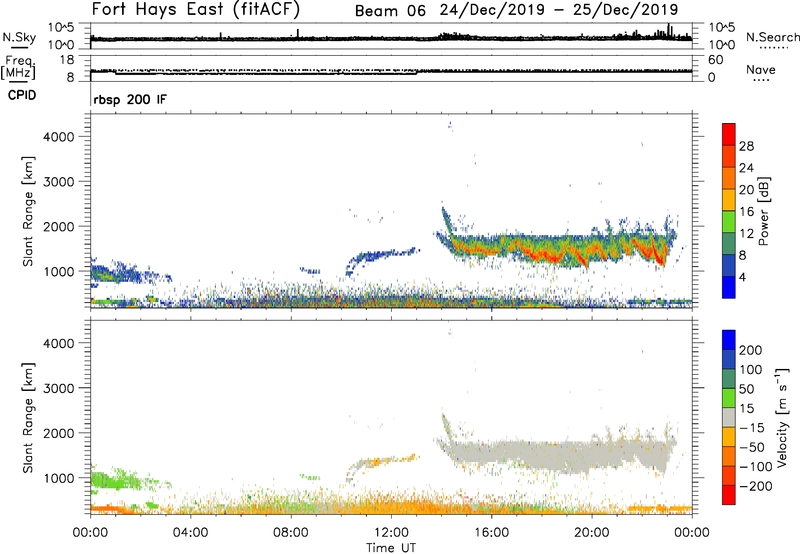Click the blue bottom of the Power color bar
800x554 pixels.
tap(729, 287)
